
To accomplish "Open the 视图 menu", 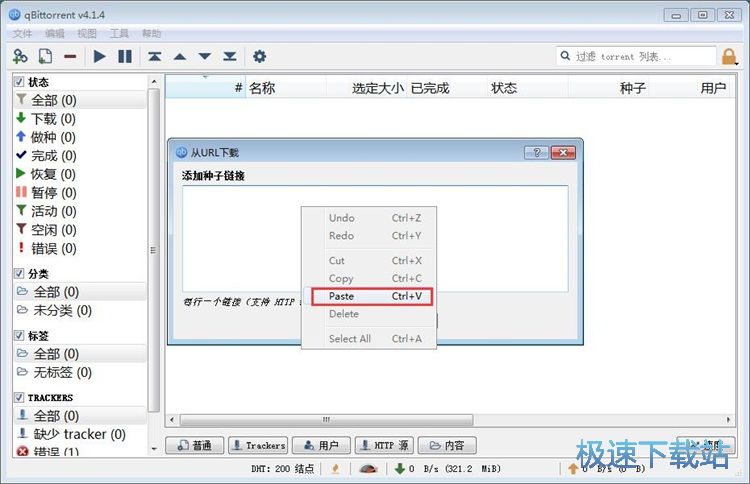I will [87, 33].
